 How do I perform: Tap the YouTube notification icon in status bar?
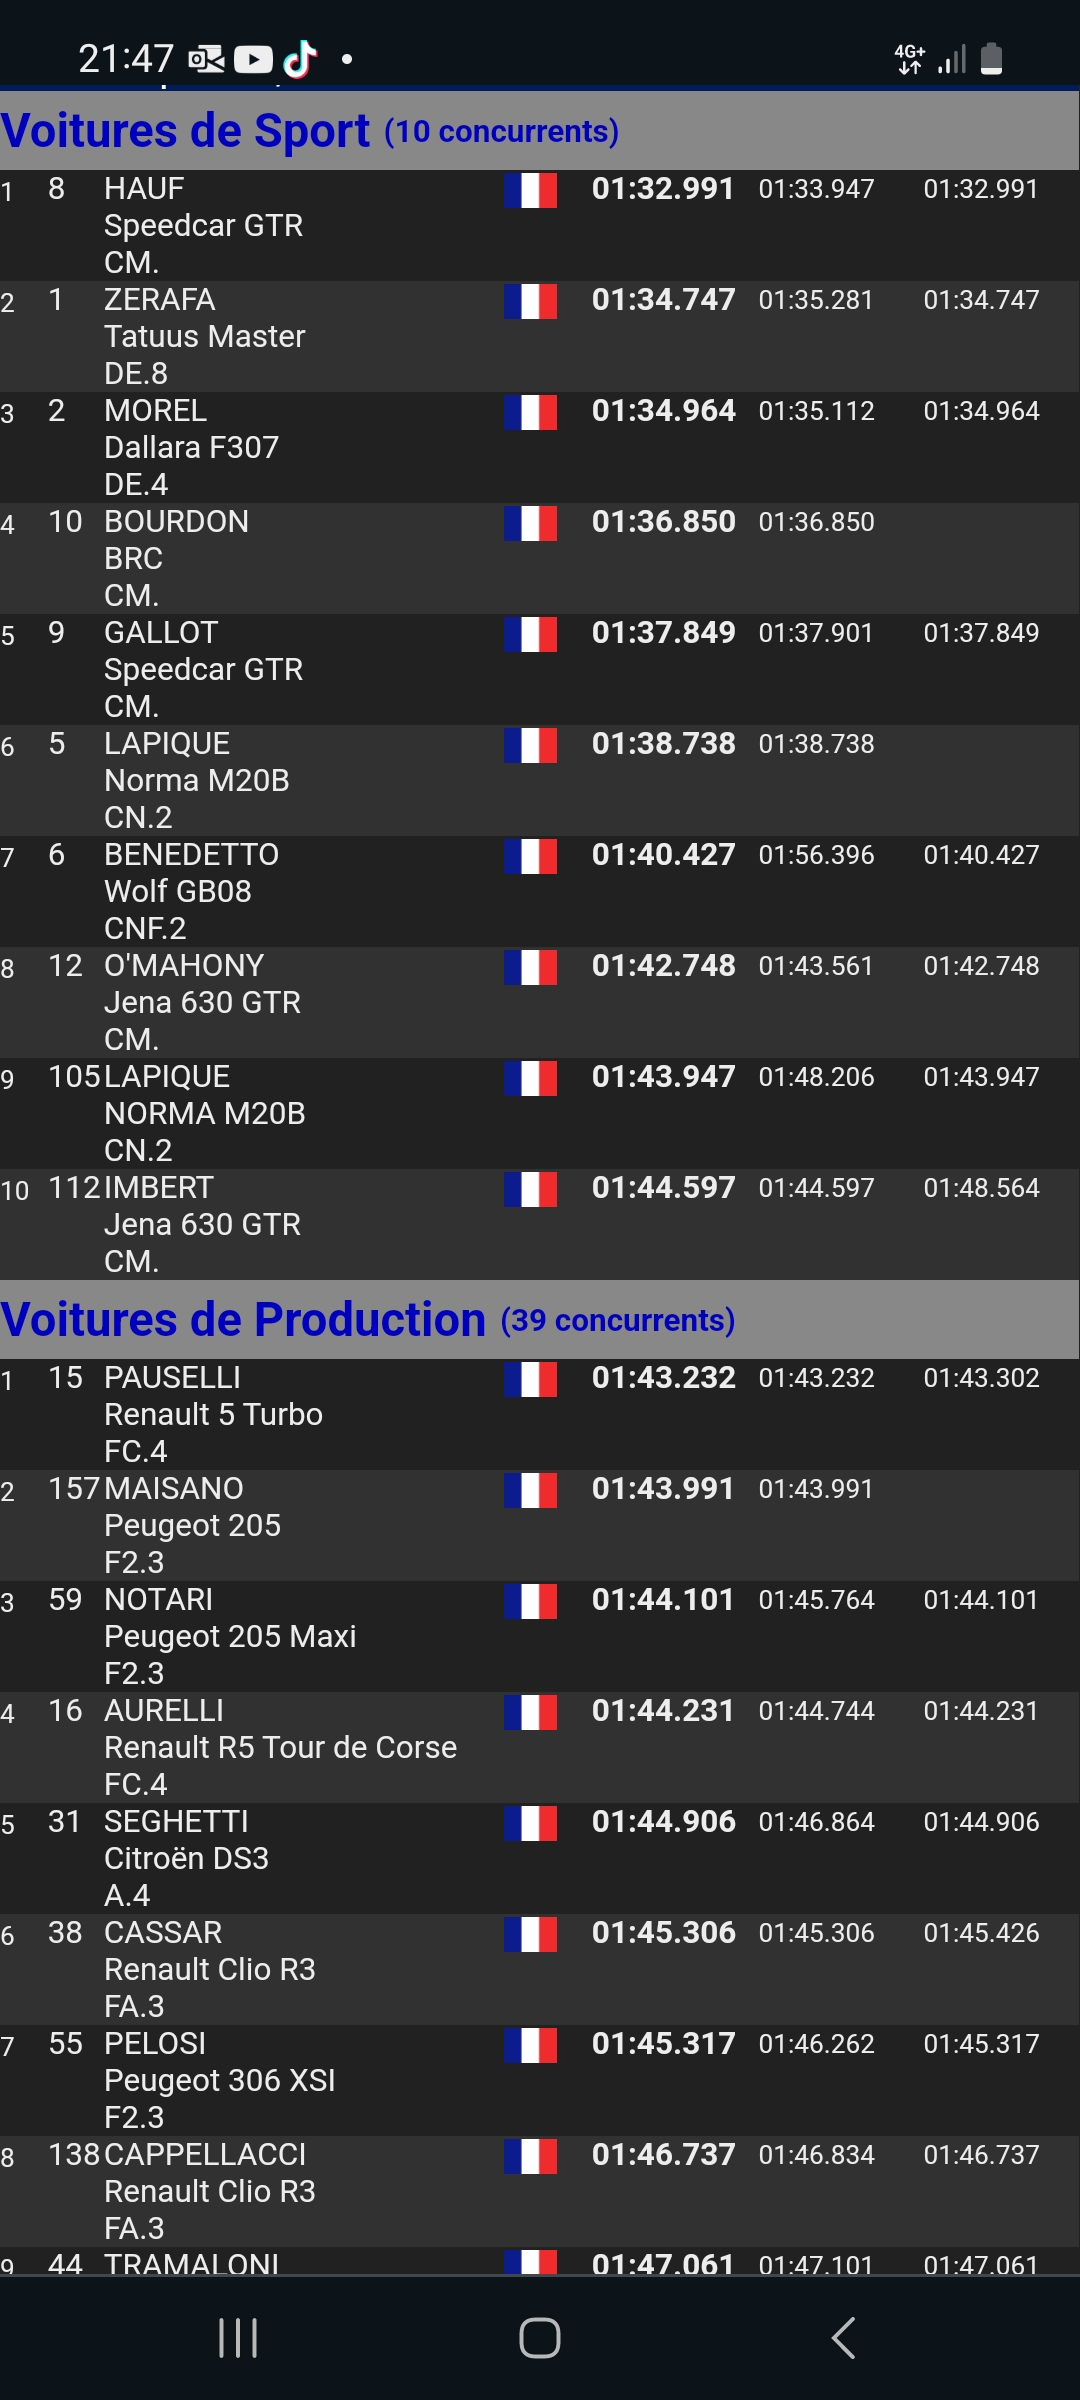(x=253, y=60)
